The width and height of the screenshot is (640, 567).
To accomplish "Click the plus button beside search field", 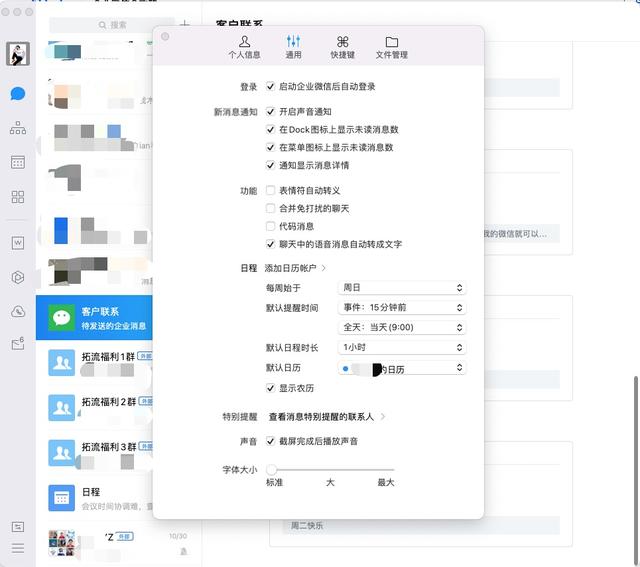I will [x=184, y=24].
